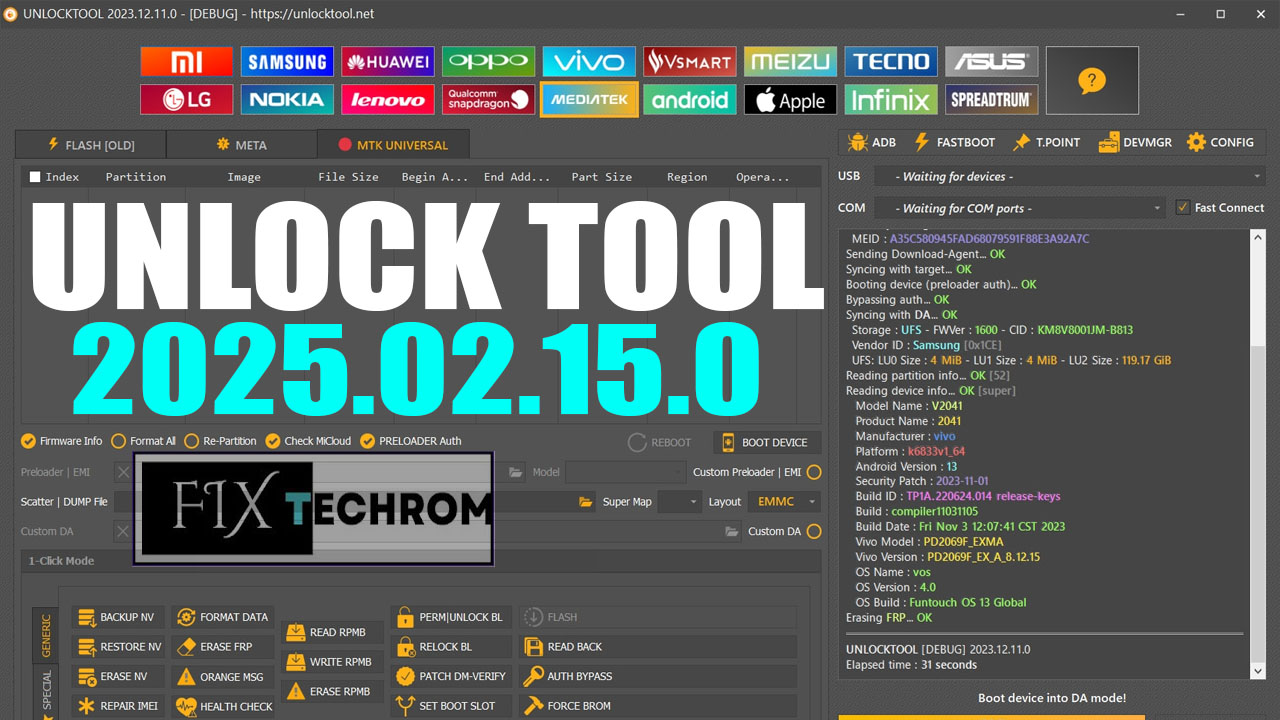Select the Xiaomi MI brand logo

click(x=187, y=62)
